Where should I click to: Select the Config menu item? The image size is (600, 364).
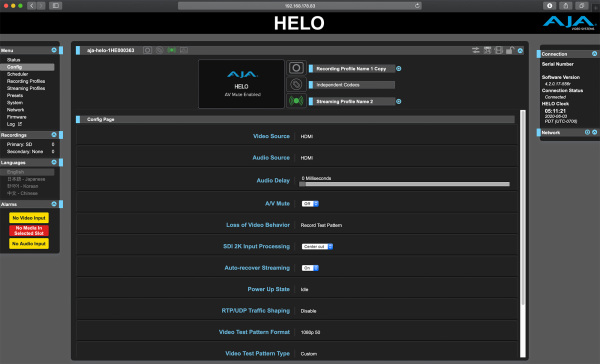pos(27,67)
